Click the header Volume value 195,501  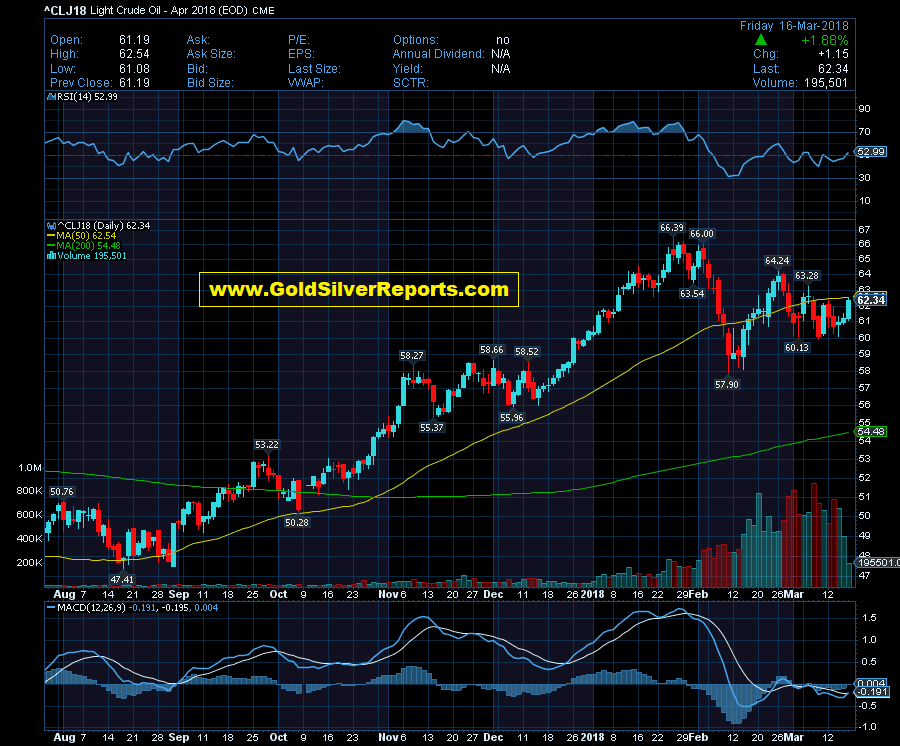click(825, 83)
